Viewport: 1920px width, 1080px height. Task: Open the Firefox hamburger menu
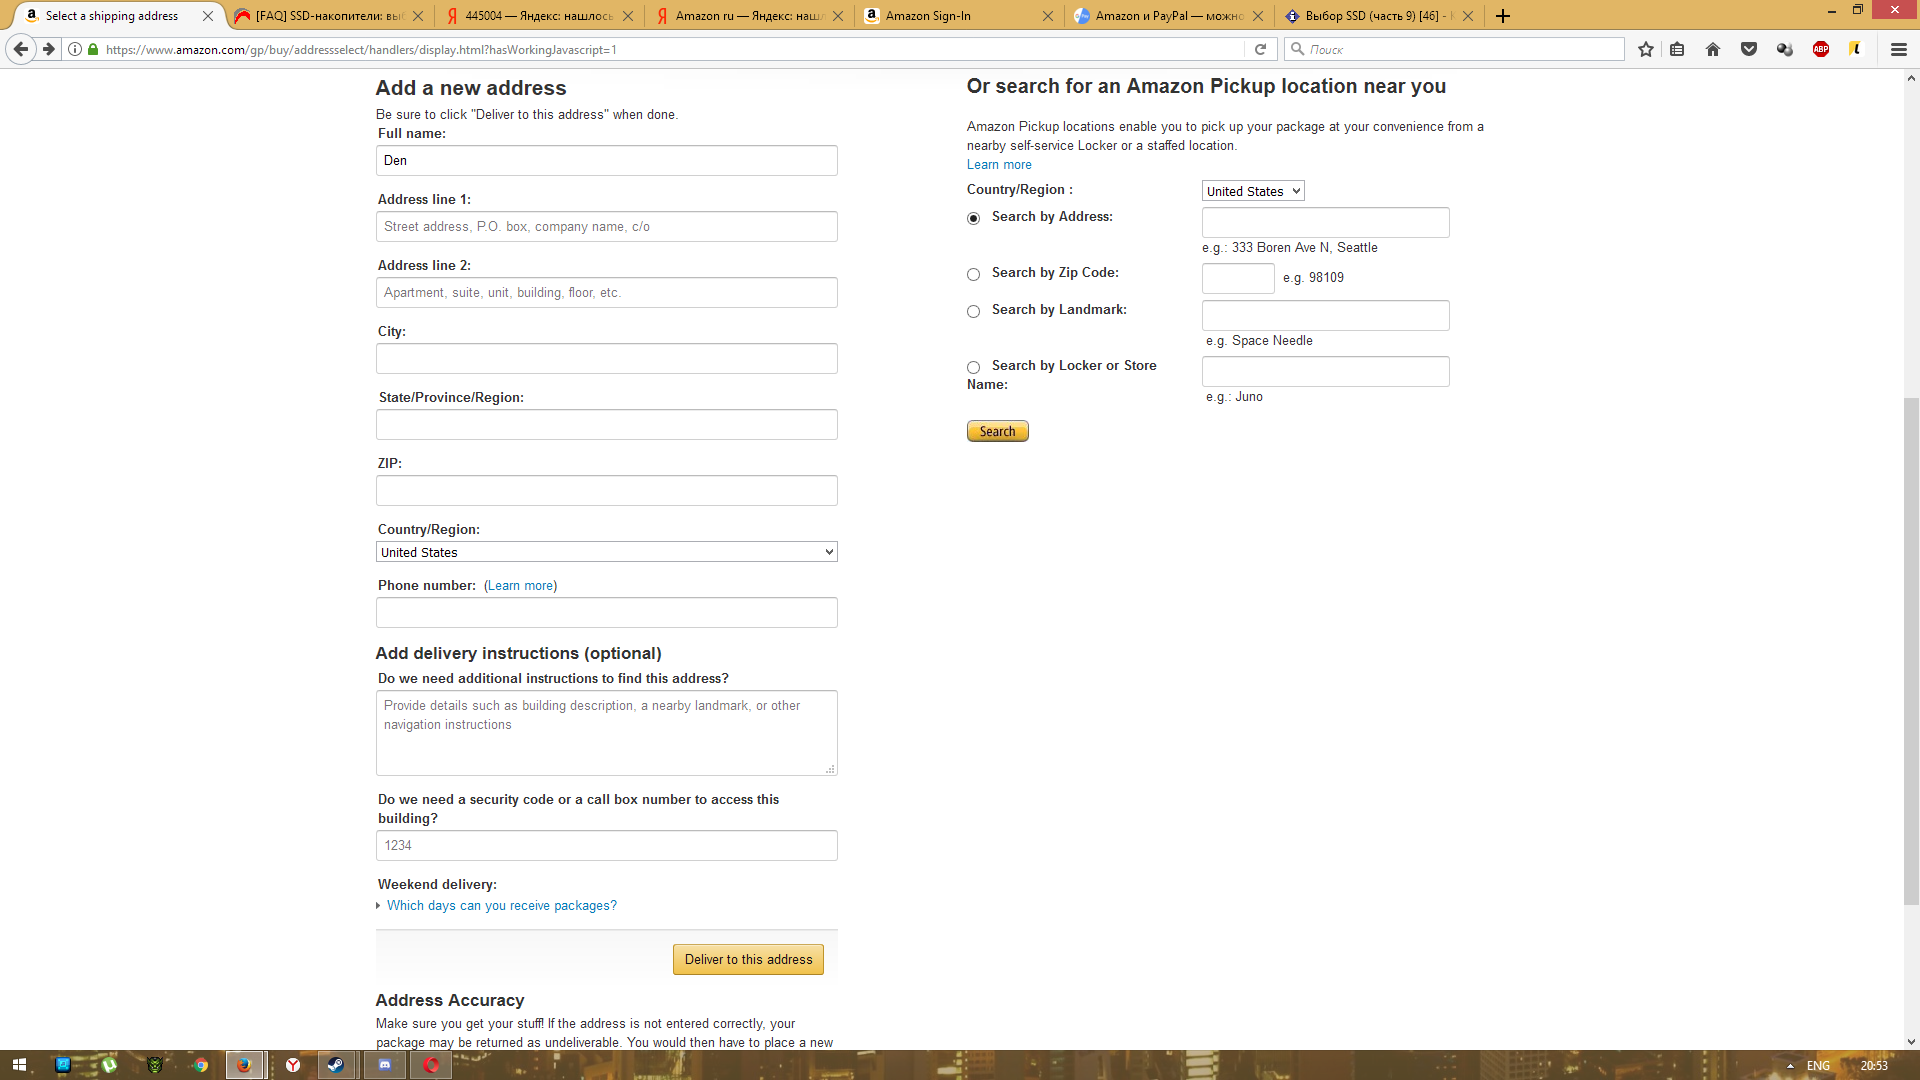pos(1898,49)
